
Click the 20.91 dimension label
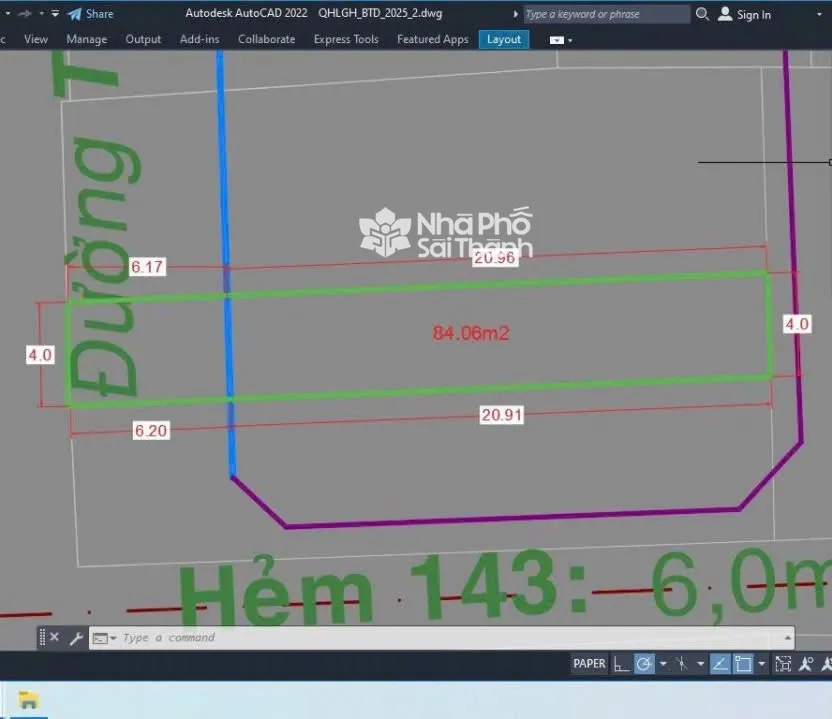(x=501, y=414)
